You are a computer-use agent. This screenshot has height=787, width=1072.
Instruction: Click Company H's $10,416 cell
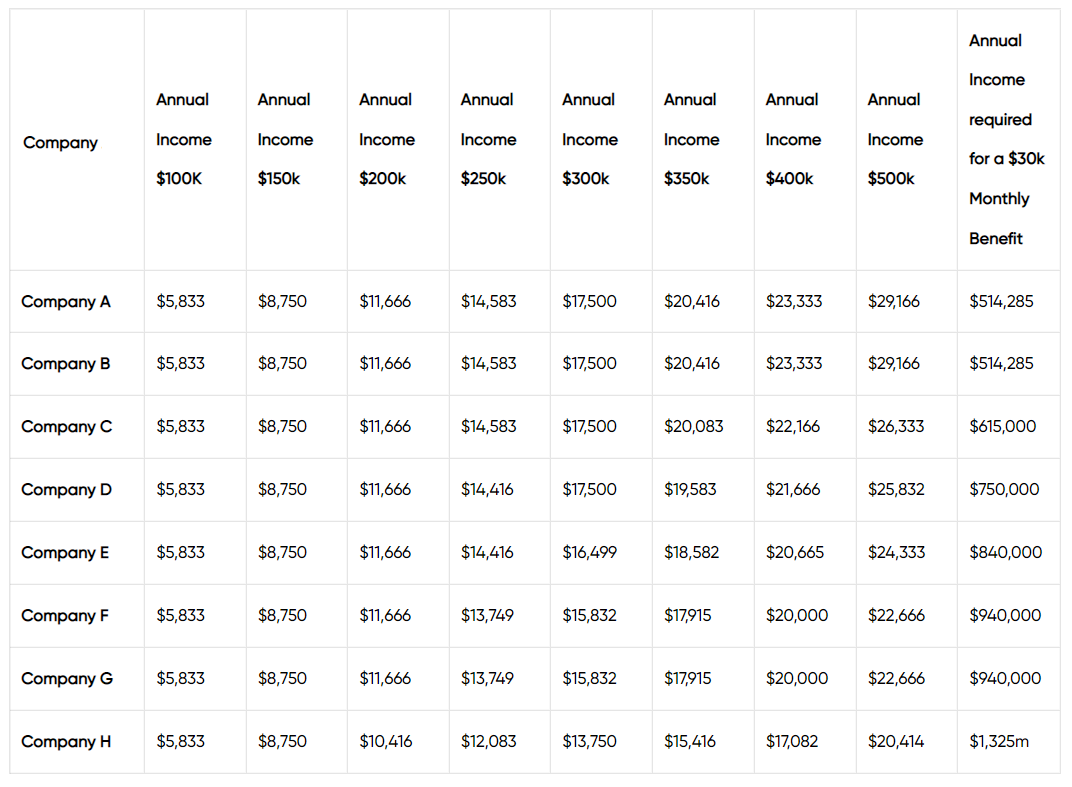pyautogui.click(x=385, y=741)
